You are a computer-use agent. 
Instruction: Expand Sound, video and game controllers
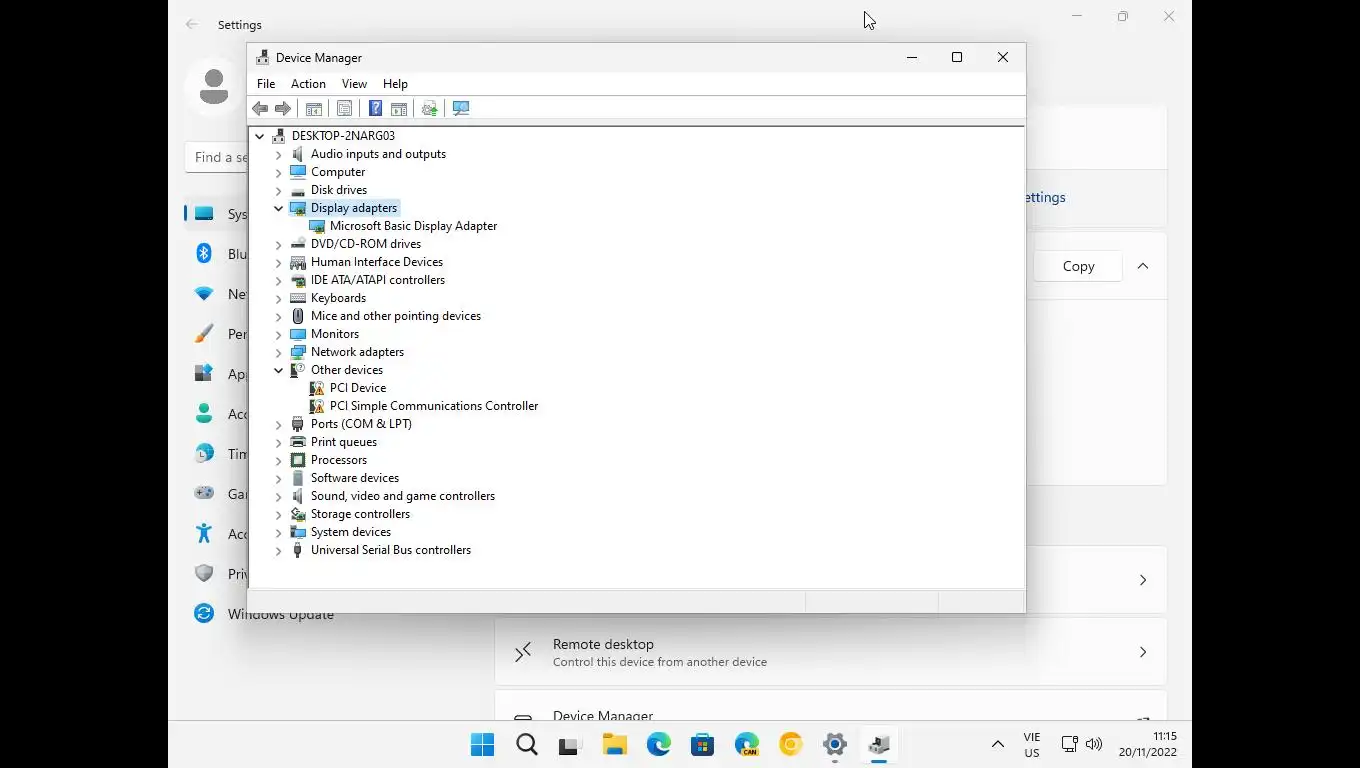279,496
